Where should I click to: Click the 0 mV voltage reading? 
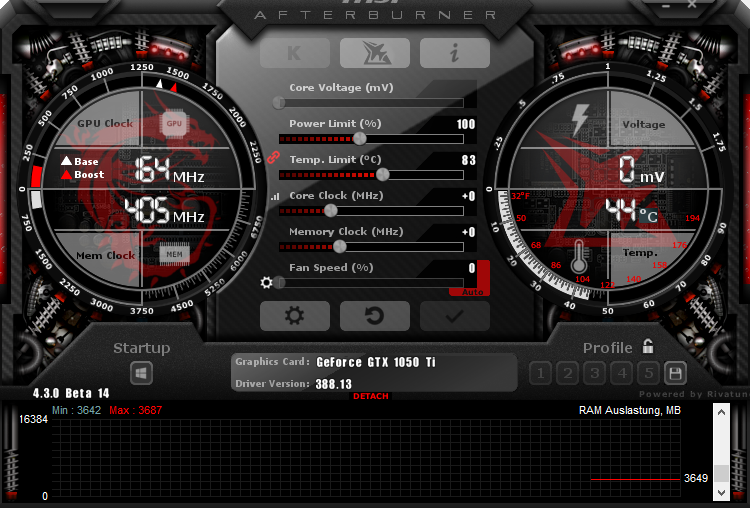click(641, 170)
